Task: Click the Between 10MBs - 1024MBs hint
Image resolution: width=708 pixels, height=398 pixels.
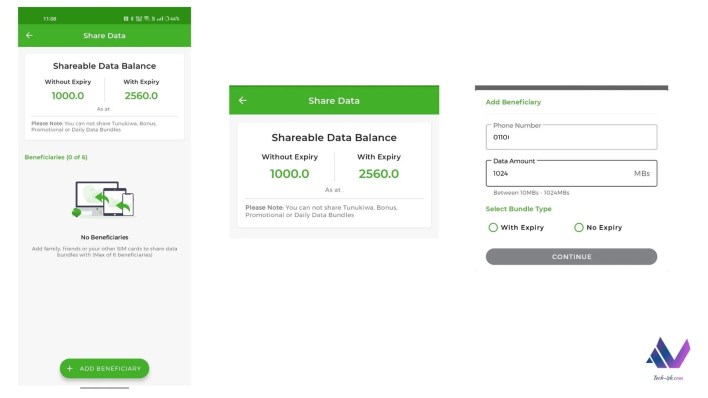Action: pos(531,193)
